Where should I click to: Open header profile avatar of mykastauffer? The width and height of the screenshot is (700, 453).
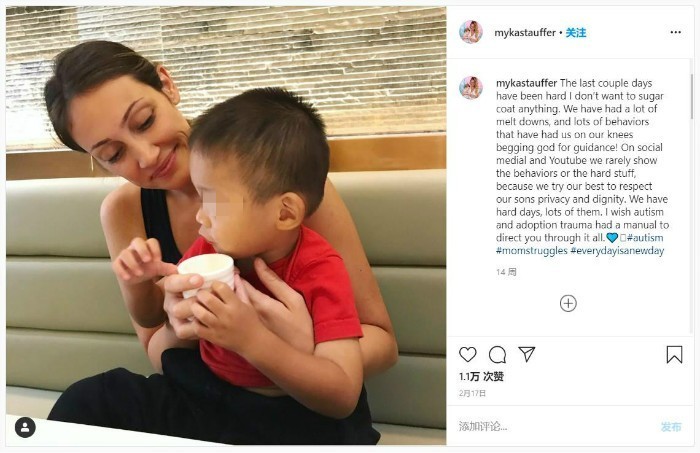click(471, 32)
